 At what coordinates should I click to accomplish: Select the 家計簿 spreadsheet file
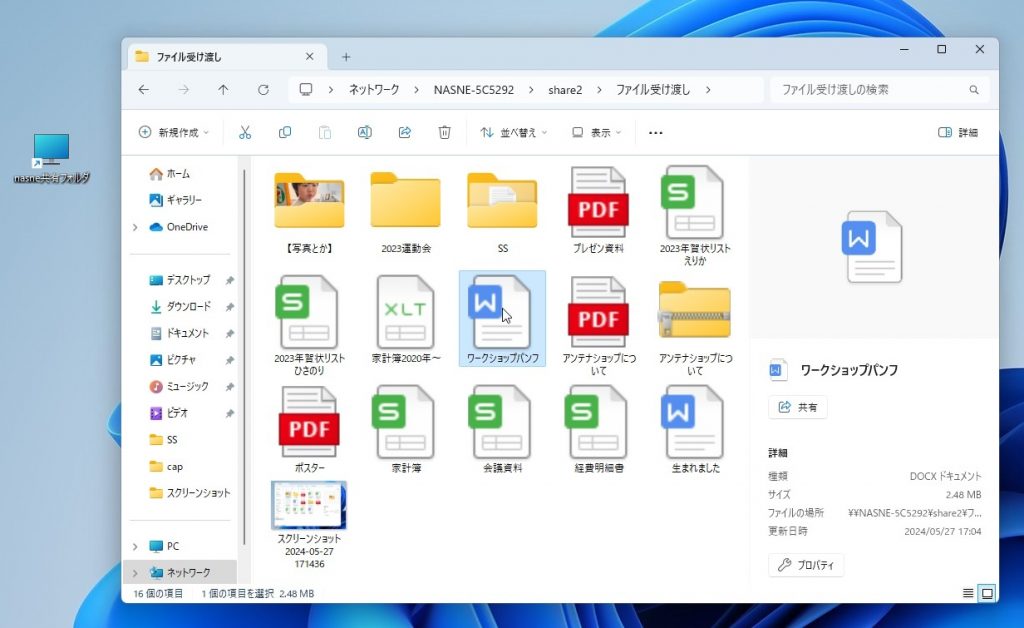tap(406, 429)
